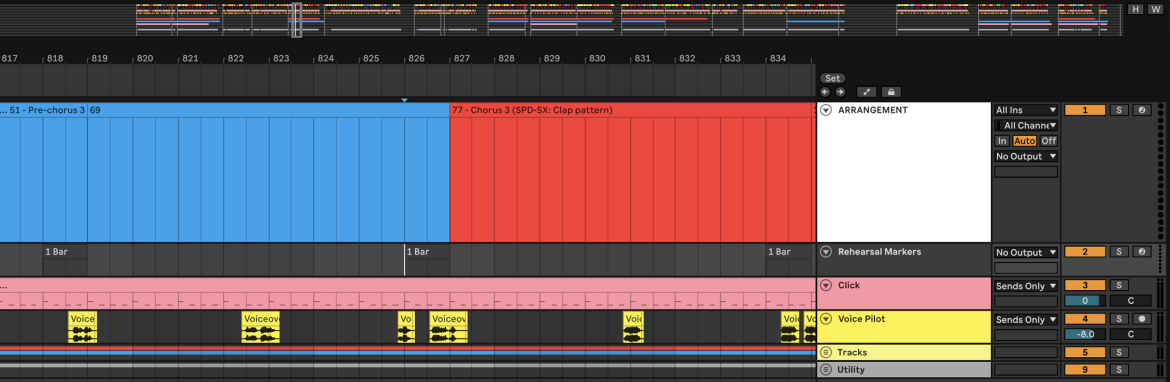Solo the Rehearsal Markers track
Screen dimensions: 1170x382
pyautogui.click(x=1119, y=252)
